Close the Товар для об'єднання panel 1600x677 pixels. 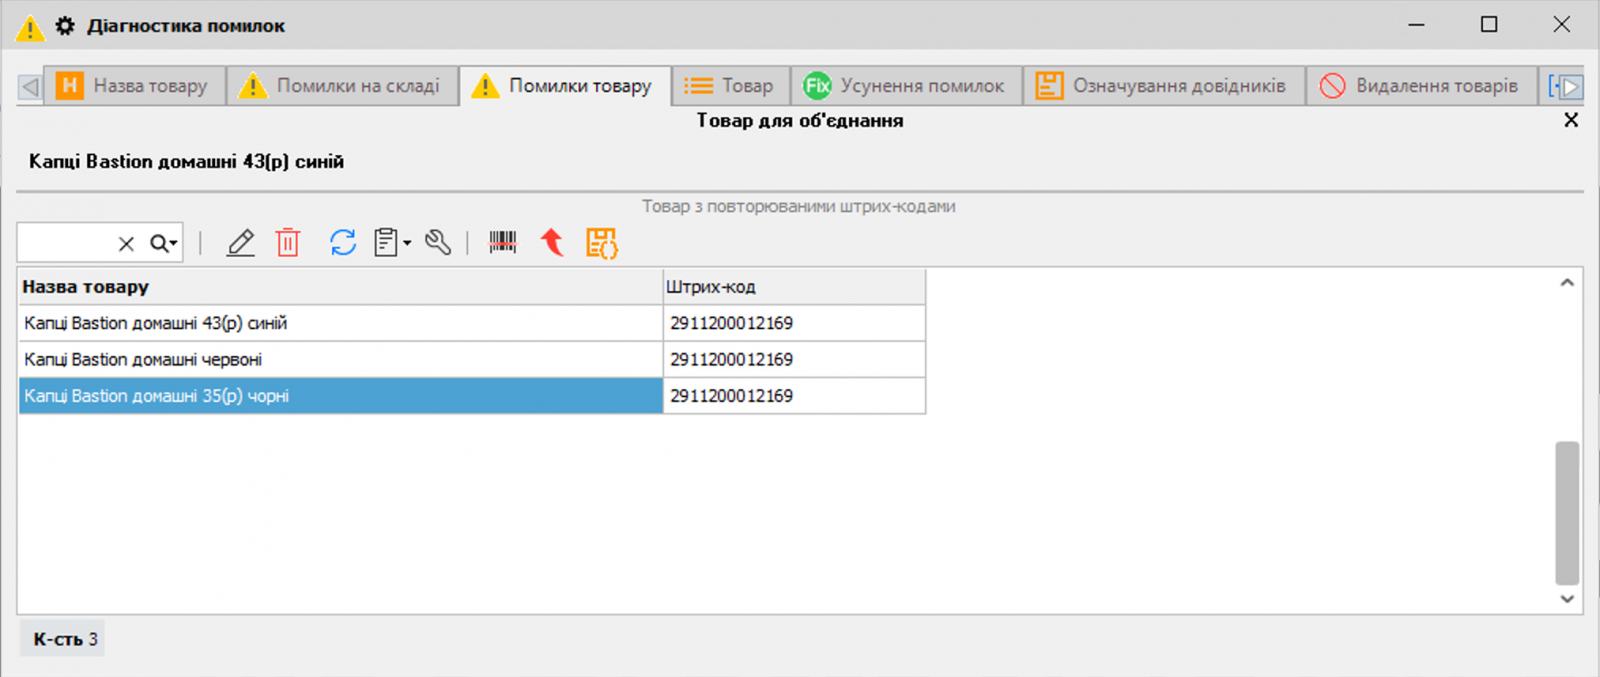(x=1571, y=121)
